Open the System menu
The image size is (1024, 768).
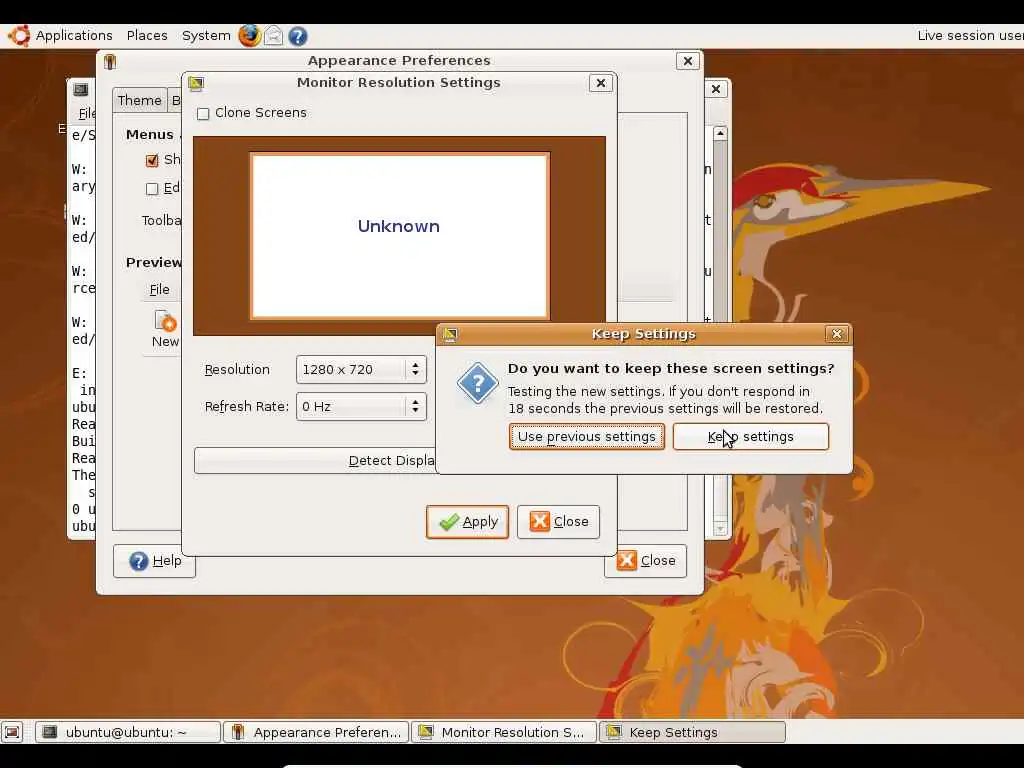[x=206, y=35]
